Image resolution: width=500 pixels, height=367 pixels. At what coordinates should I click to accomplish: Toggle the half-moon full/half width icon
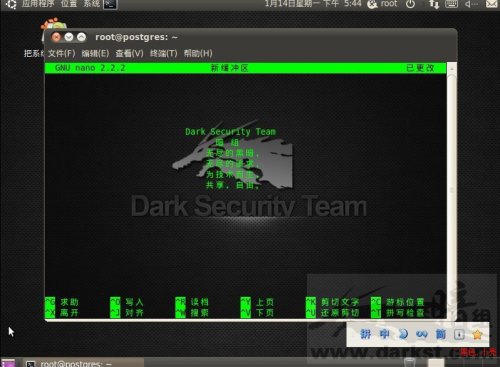pos(403,334)
